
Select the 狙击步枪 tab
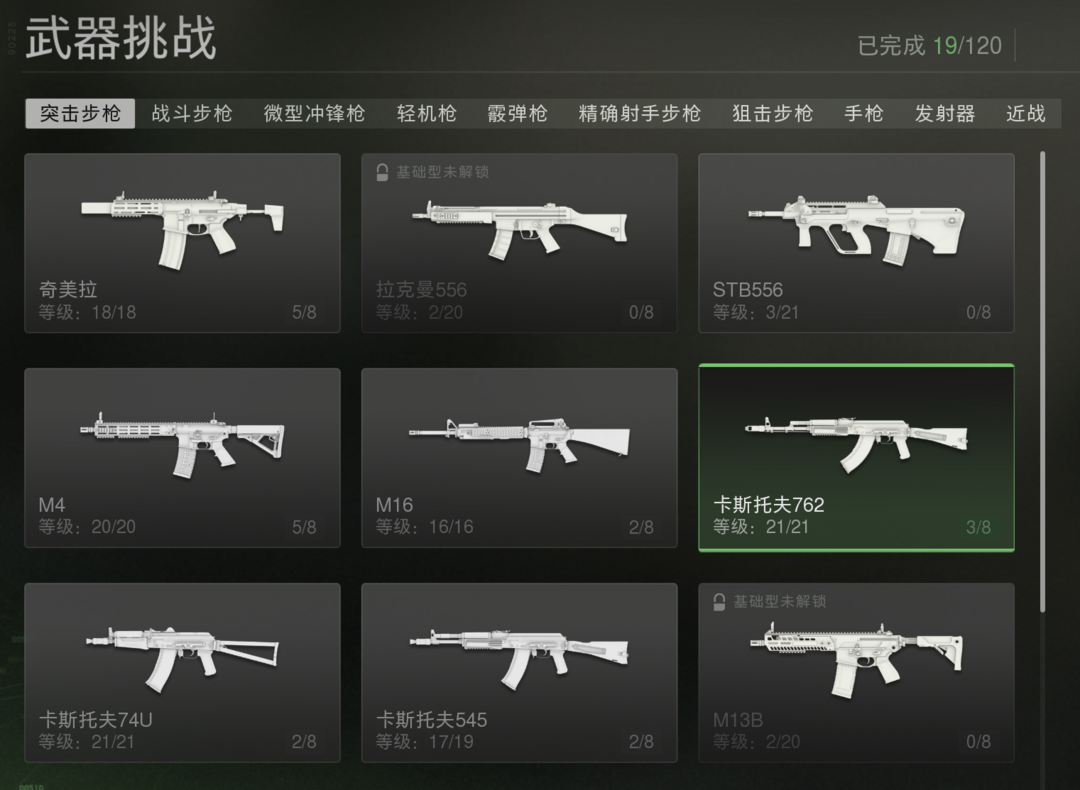pos(773,114)
